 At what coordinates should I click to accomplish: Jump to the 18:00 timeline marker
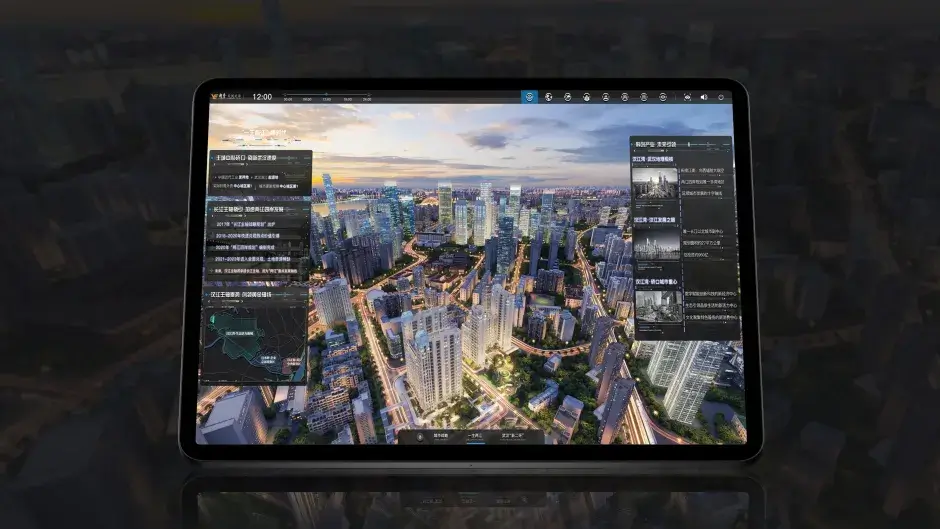pyautogui.click(x=348, y=99)
